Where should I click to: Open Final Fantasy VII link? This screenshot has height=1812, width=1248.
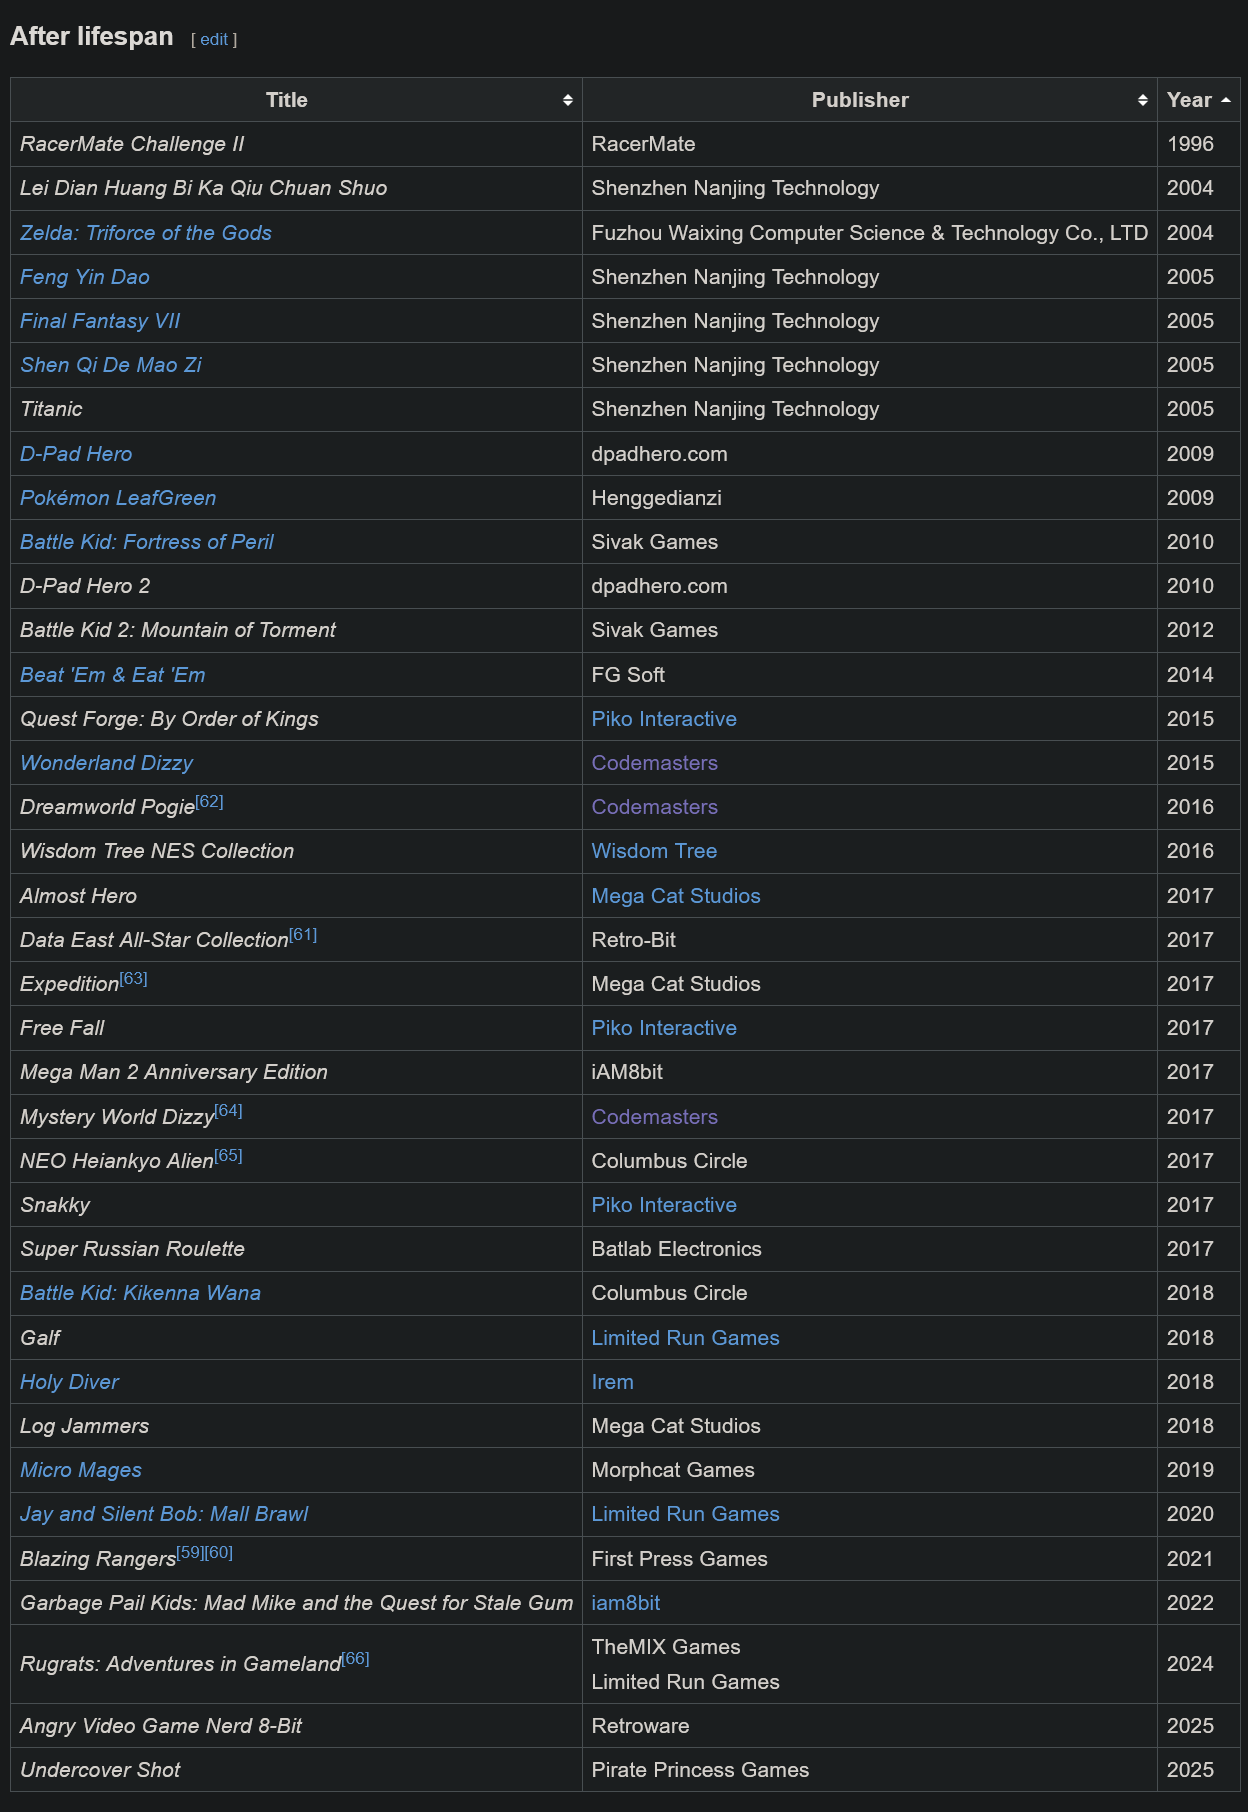[x=100, y=321]
